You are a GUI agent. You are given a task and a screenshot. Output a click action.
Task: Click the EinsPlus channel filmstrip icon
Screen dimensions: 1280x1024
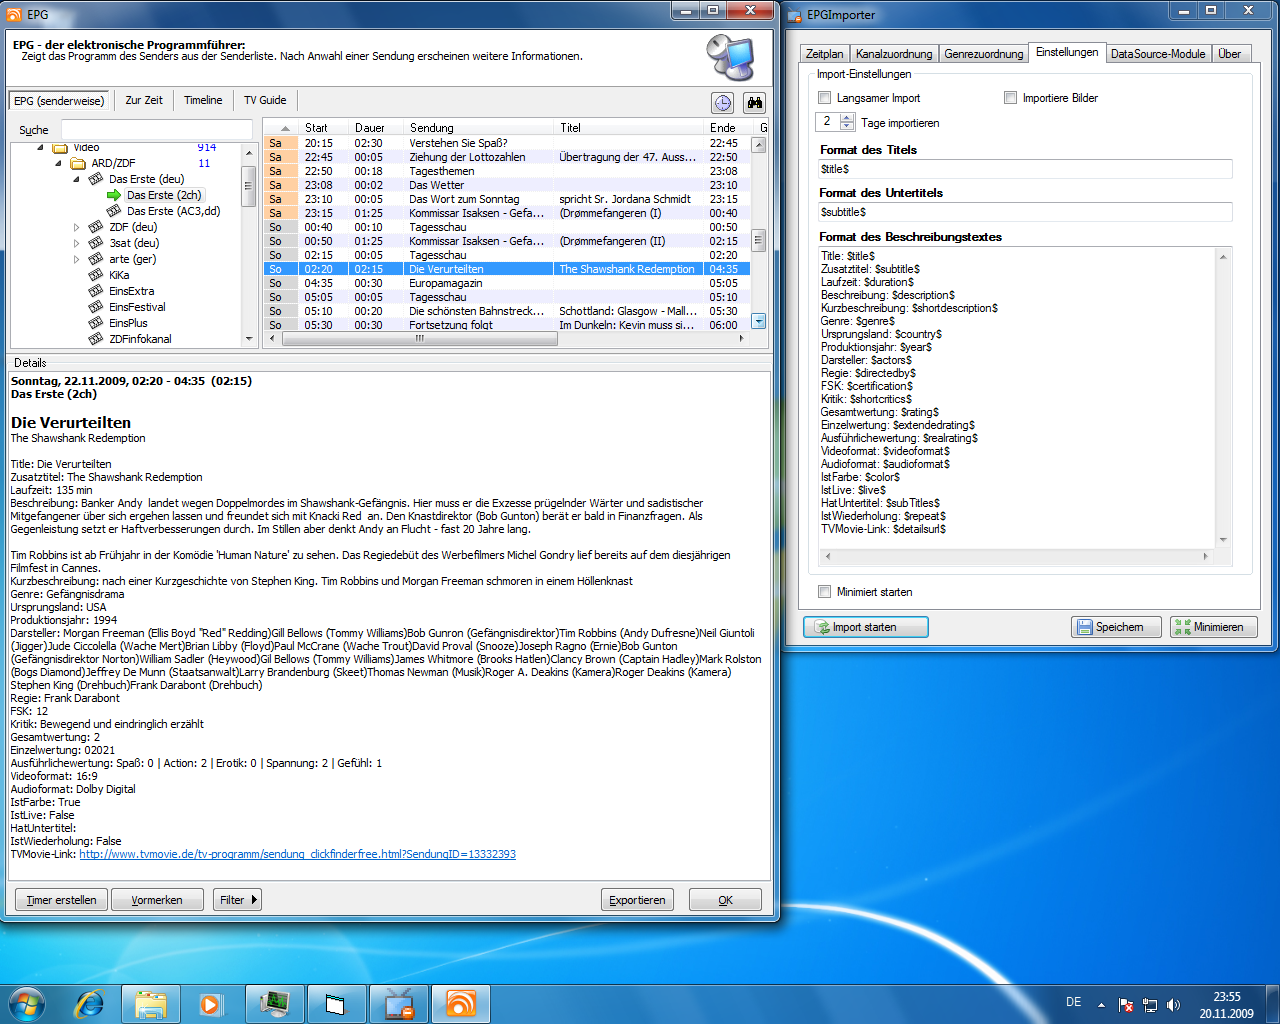(96, 323)
